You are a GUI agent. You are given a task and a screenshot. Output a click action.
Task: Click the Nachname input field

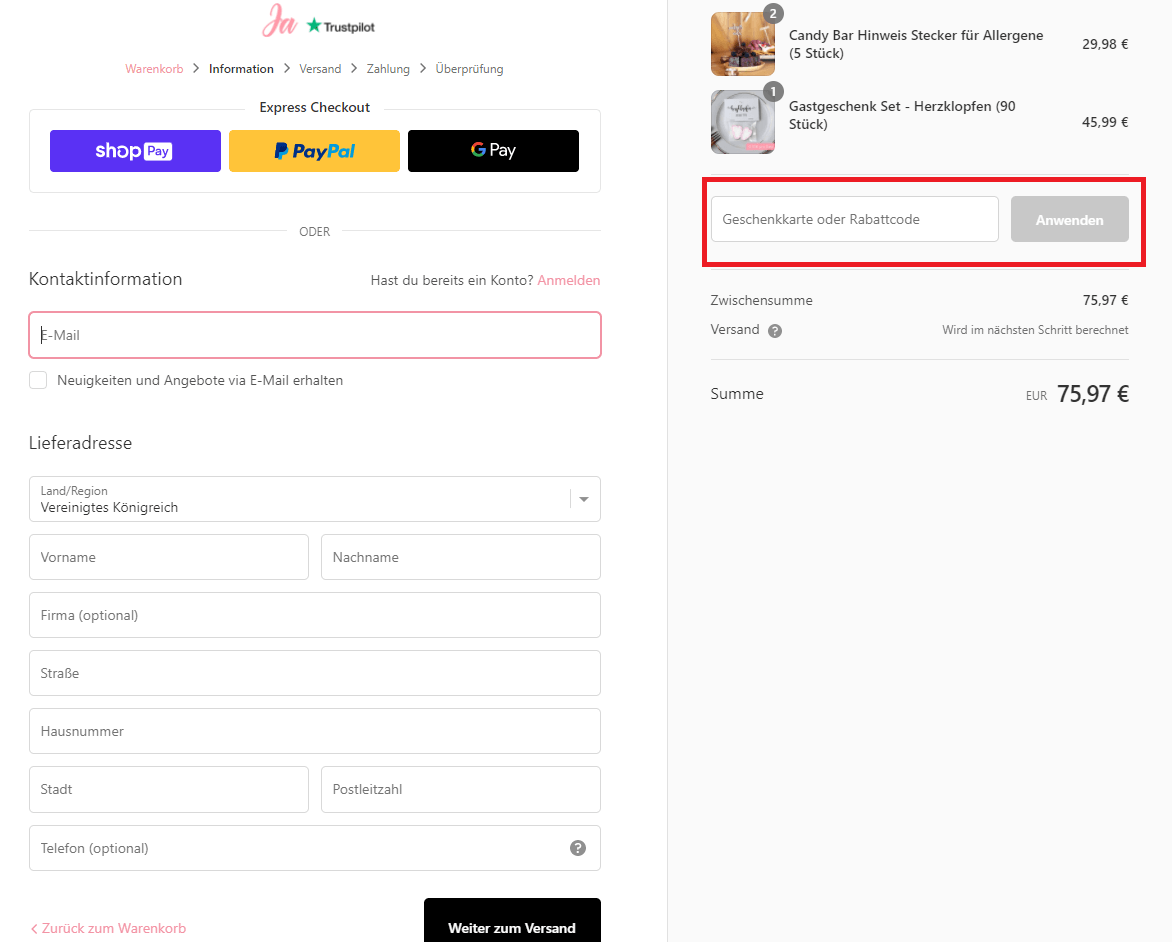(460, 557)
